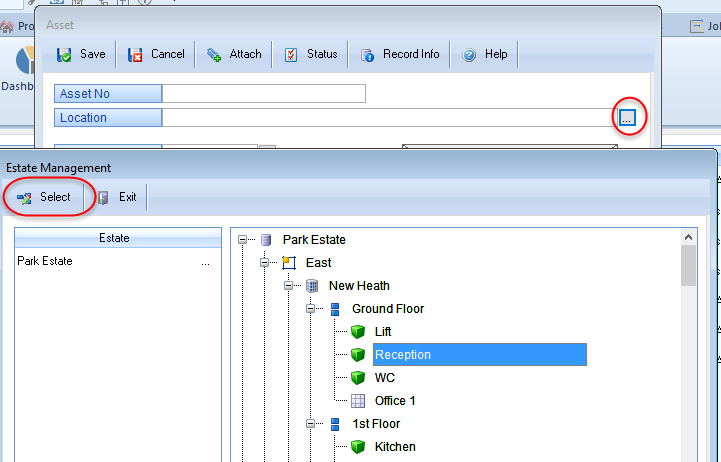Select Park Estate in the Estate list

[45, 261]
